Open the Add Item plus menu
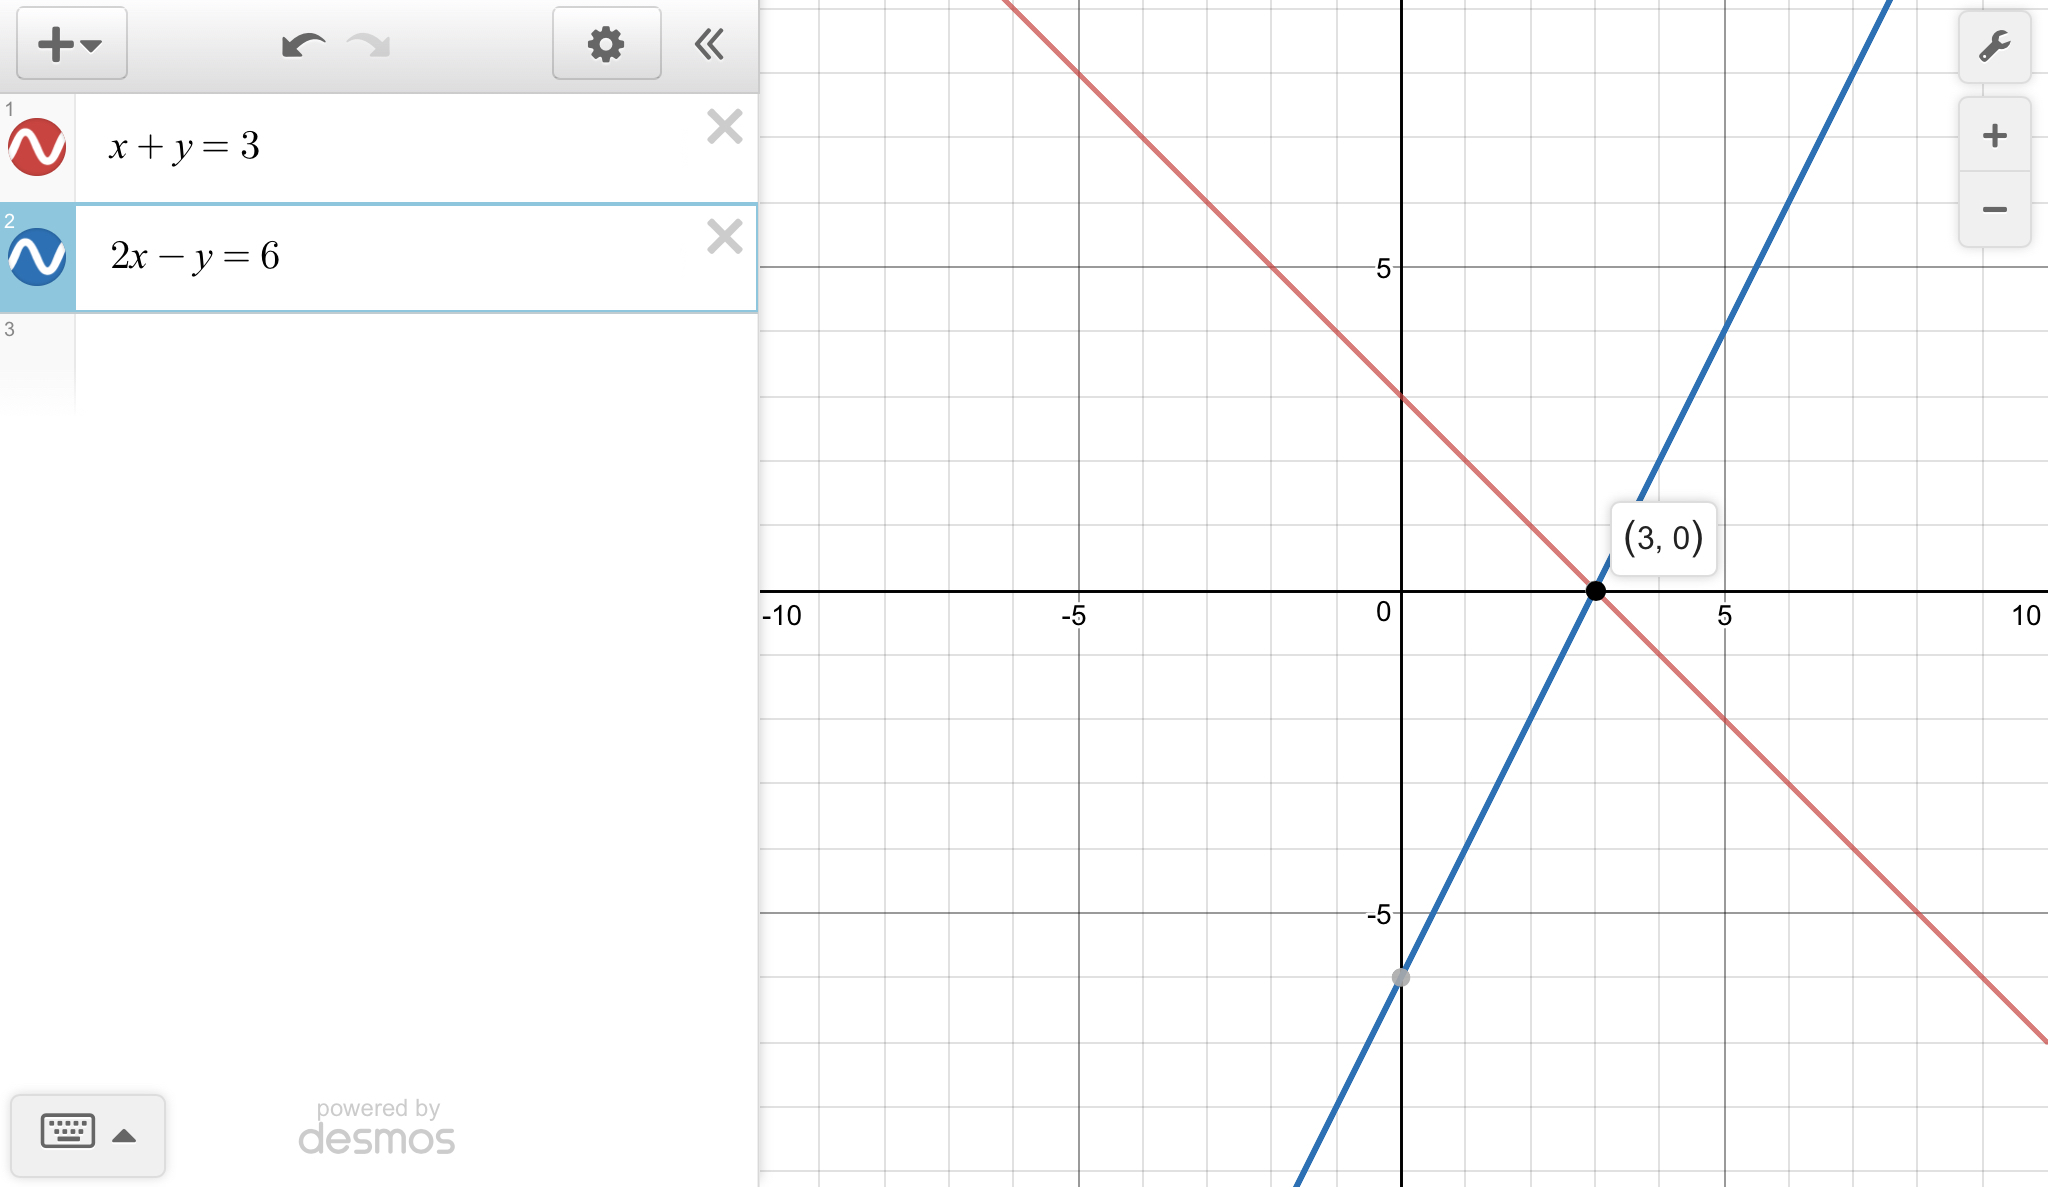 pos(70,44)
